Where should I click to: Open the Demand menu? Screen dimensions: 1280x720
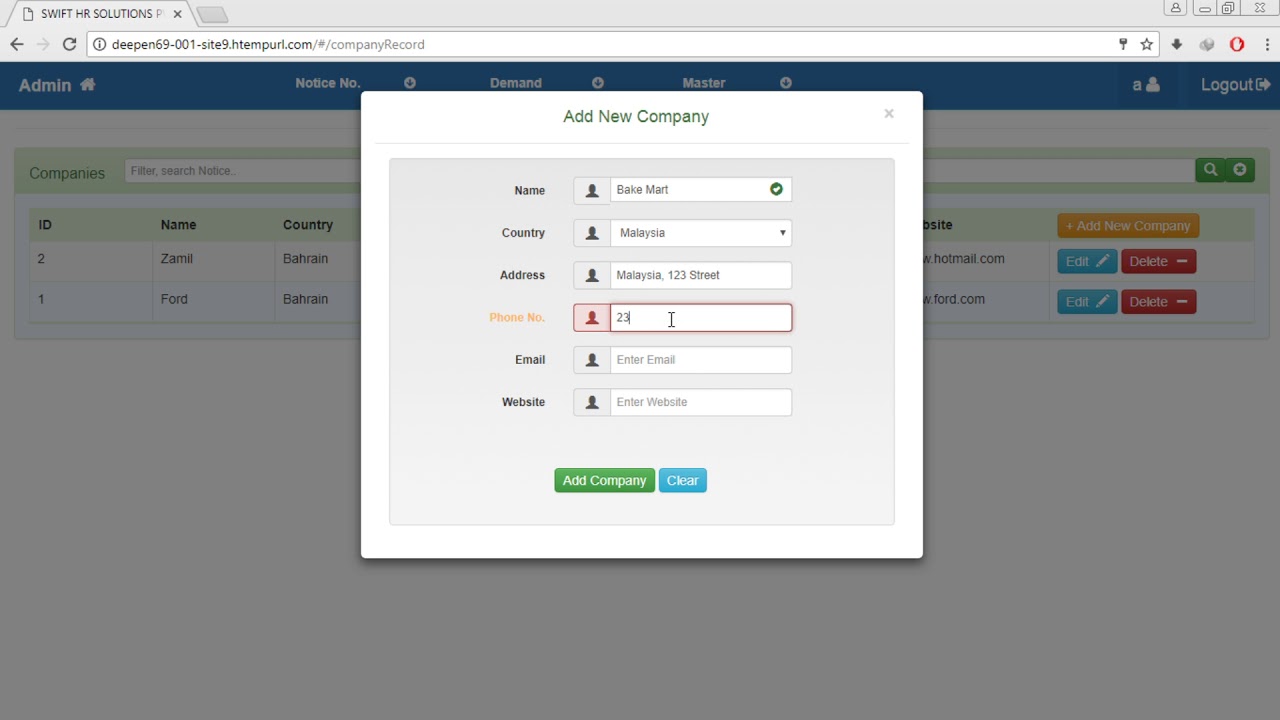[x=516, y=83]
